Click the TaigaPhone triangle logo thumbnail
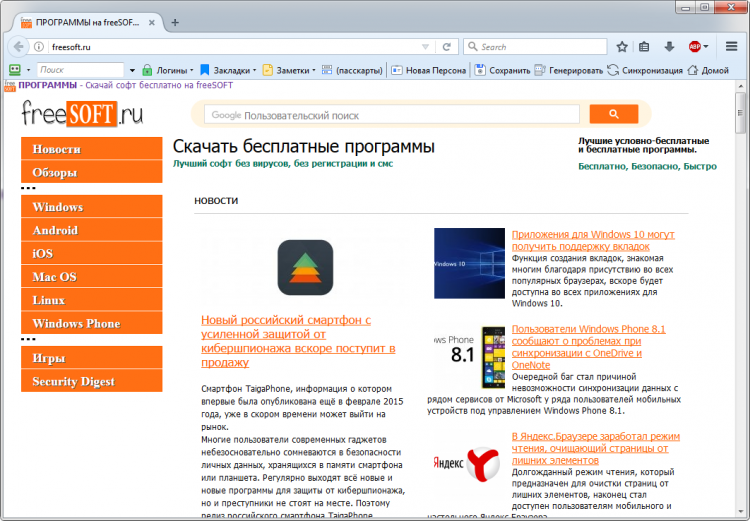Screen dimensions: 750x521 coord(305,267)
